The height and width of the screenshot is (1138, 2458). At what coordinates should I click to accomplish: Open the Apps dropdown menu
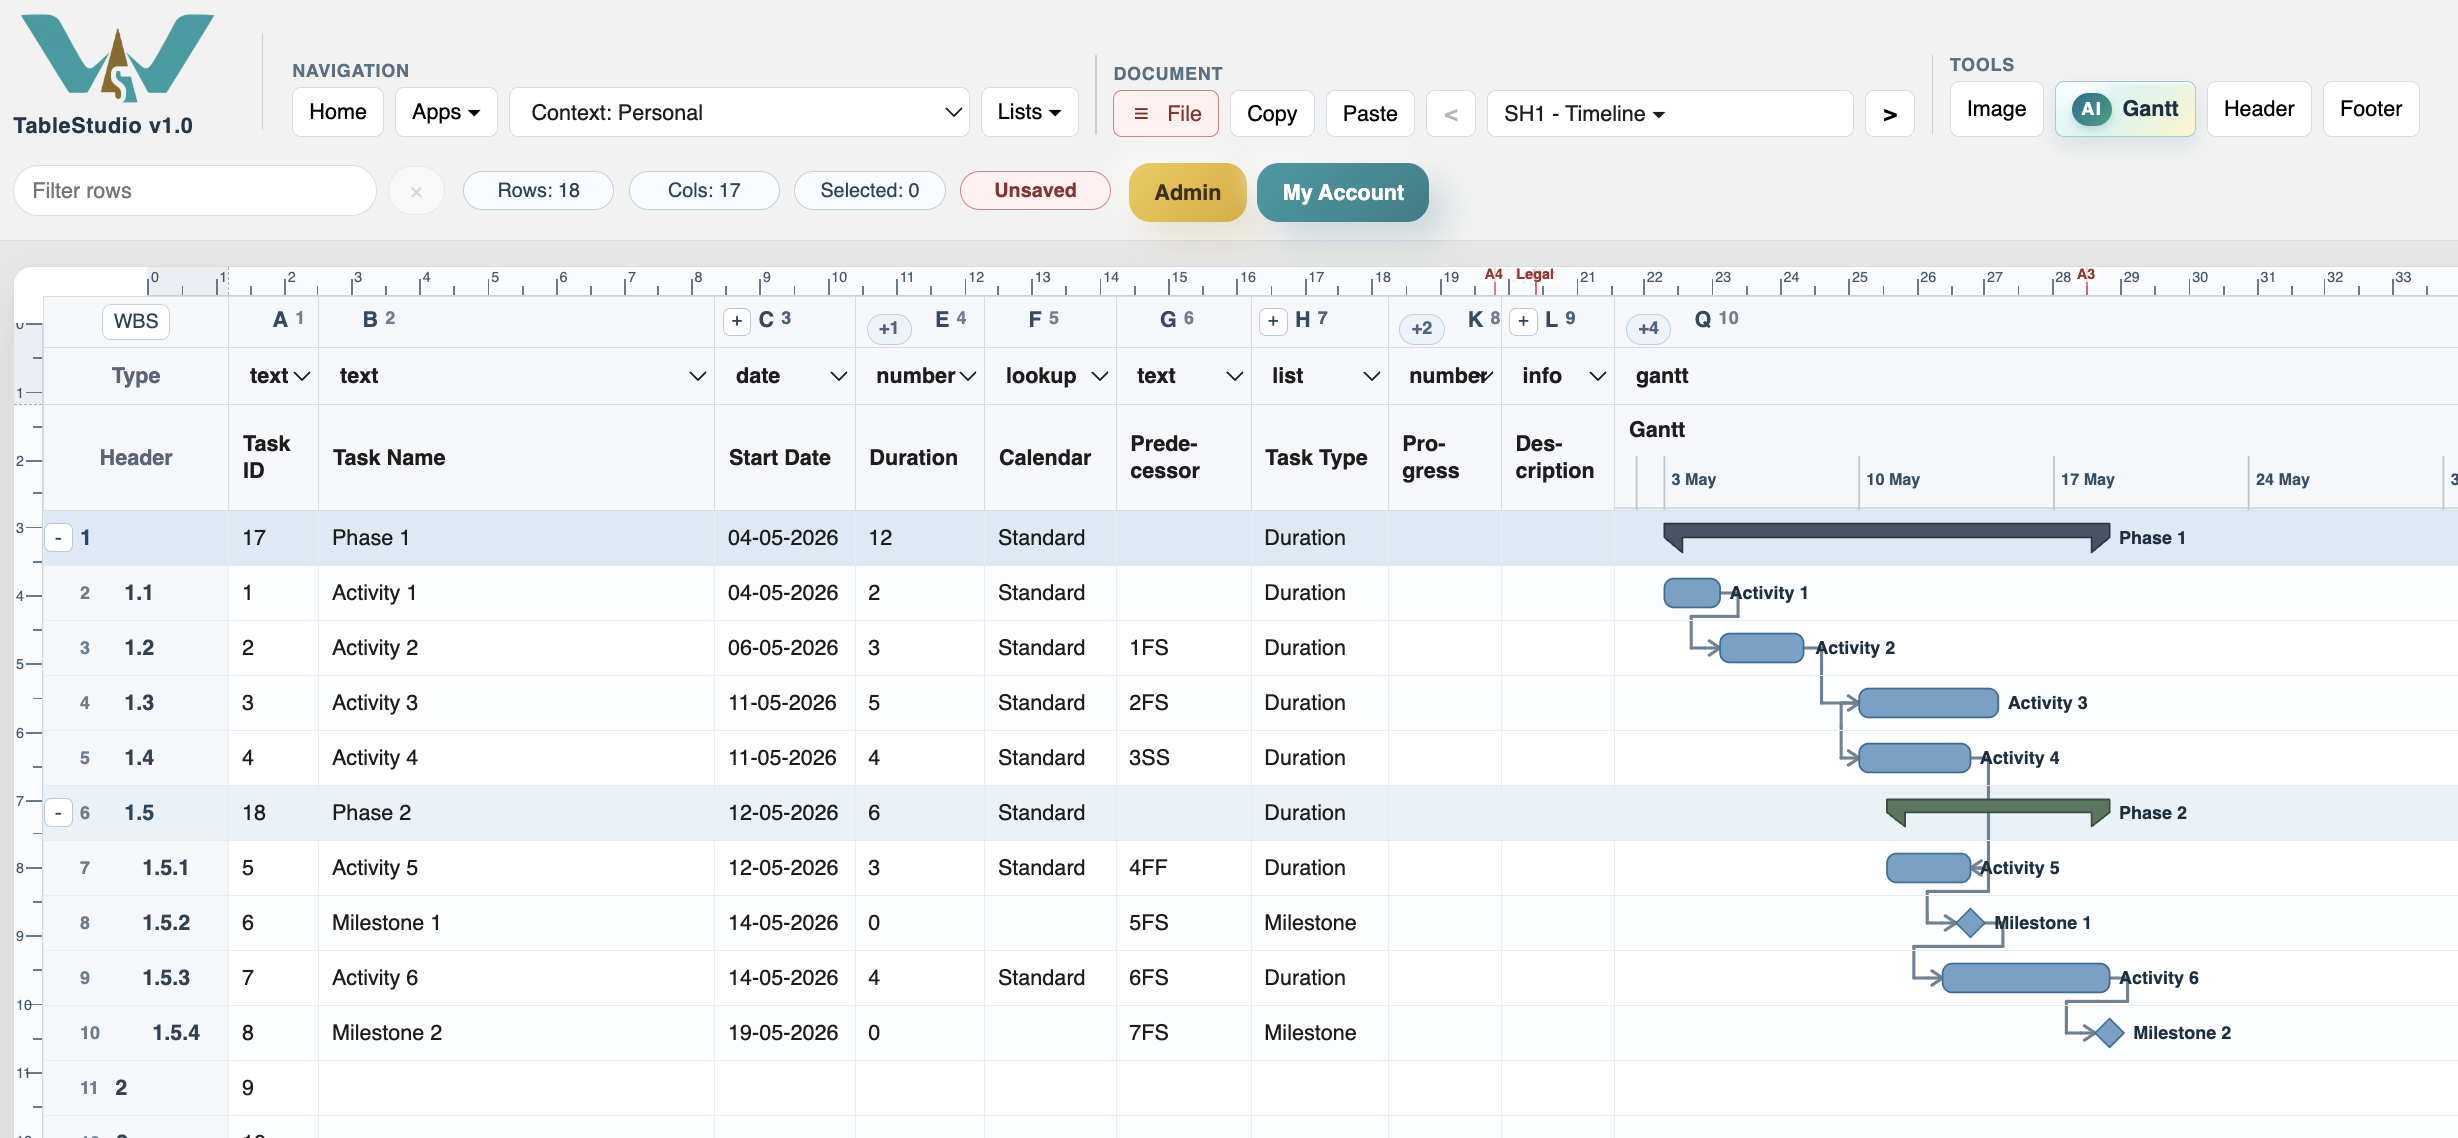446,112
